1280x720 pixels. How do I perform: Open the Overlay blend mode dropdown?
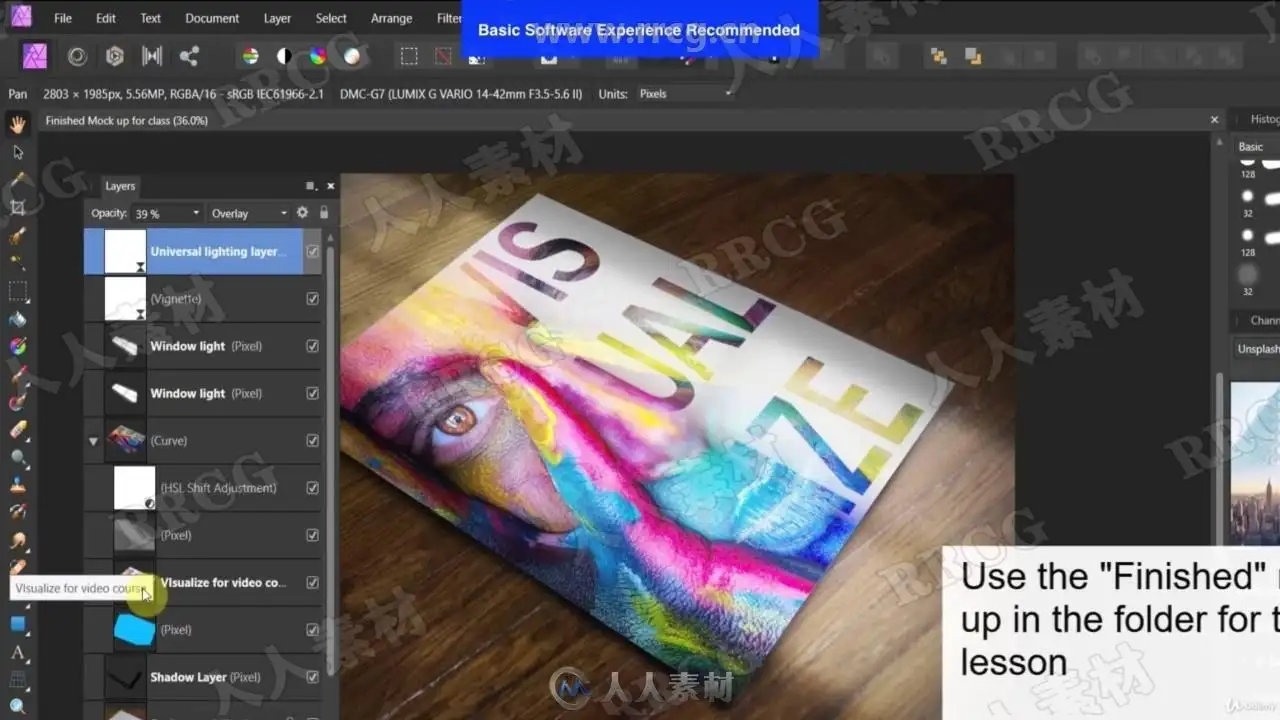pyautogui.click(x=249, y=213)
